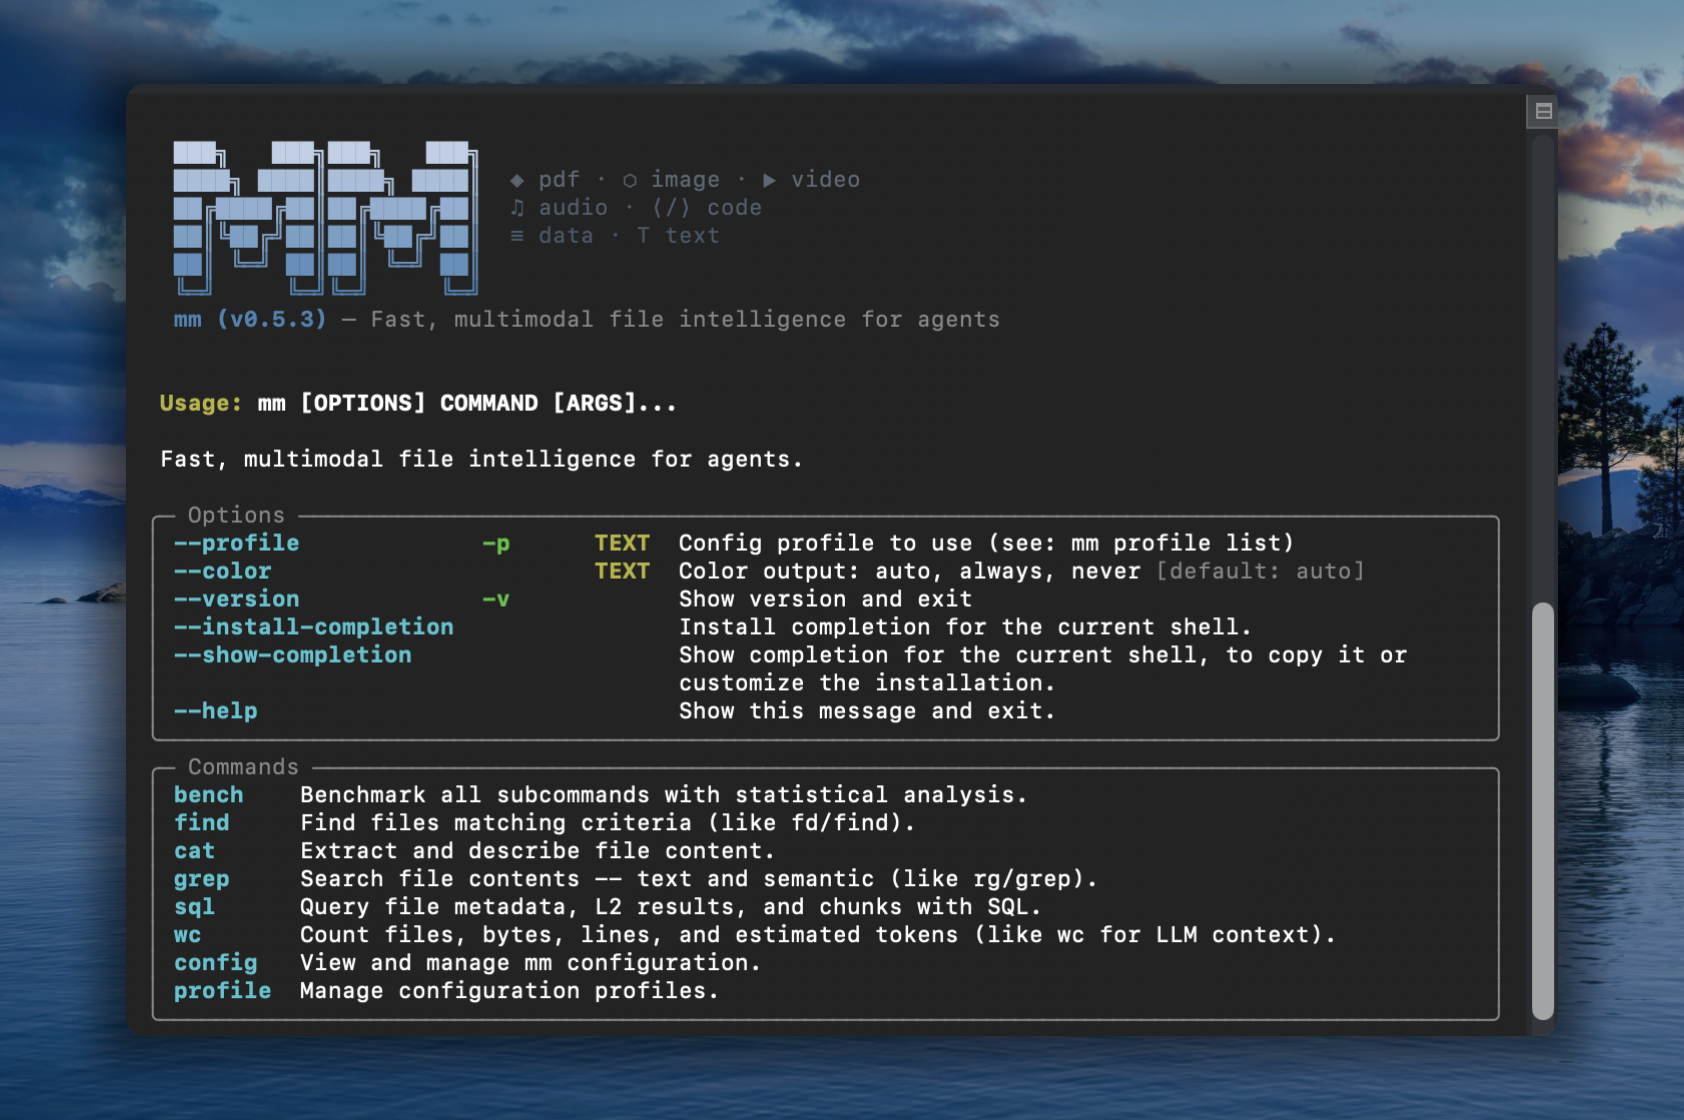Image resolution: width=1684 pixels, height=1120 pixels.
Task: Click the --help option entry
Action: point(215,711)
